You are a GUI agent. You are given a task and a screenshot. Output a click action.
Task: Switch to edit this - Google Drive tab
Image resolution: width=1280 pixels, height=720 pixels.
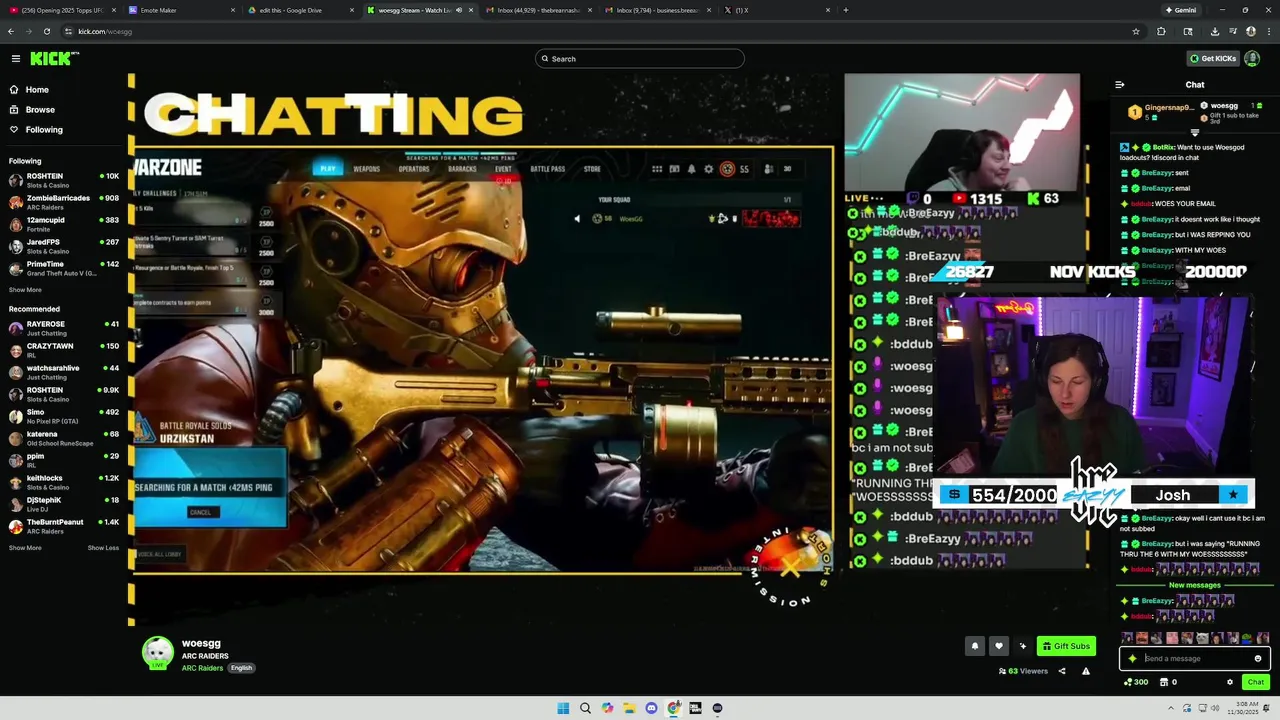pyautogui.click(x=300, y=10)
